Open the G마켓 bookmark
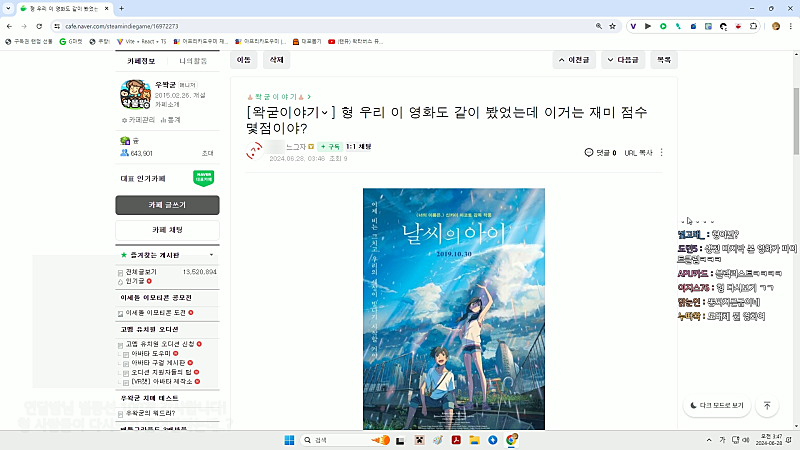The width and height of the screenshot is (800, 450). [x=71, y=41]
